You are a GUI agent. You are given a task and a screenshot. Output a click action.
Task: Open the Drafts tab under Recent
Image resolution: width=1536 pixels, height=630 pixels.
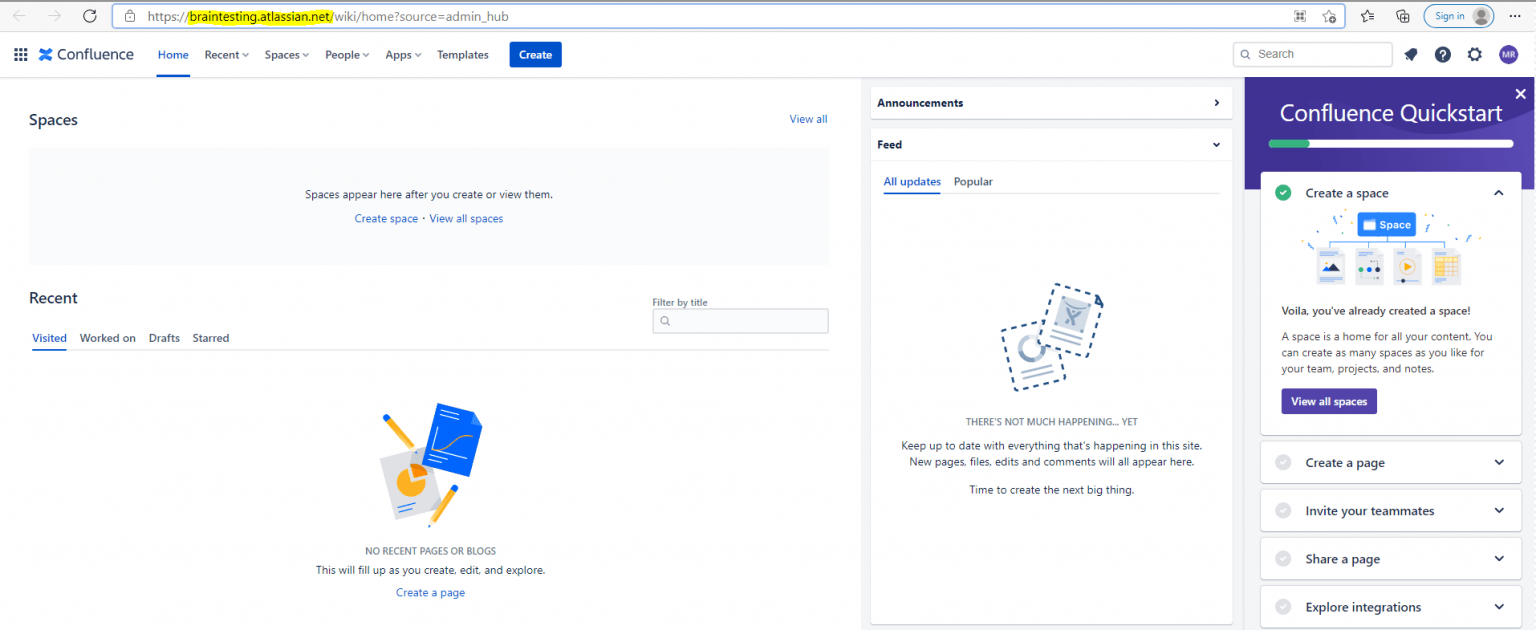pyautogui.click(x=164, y=338)
